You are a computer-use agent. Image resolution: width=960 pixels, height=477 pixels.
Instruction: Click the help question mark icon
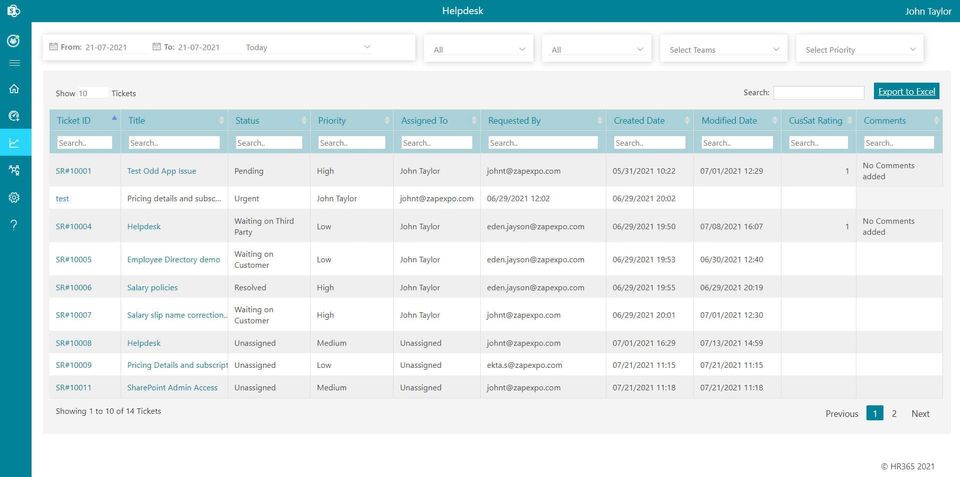coord(14,225)
